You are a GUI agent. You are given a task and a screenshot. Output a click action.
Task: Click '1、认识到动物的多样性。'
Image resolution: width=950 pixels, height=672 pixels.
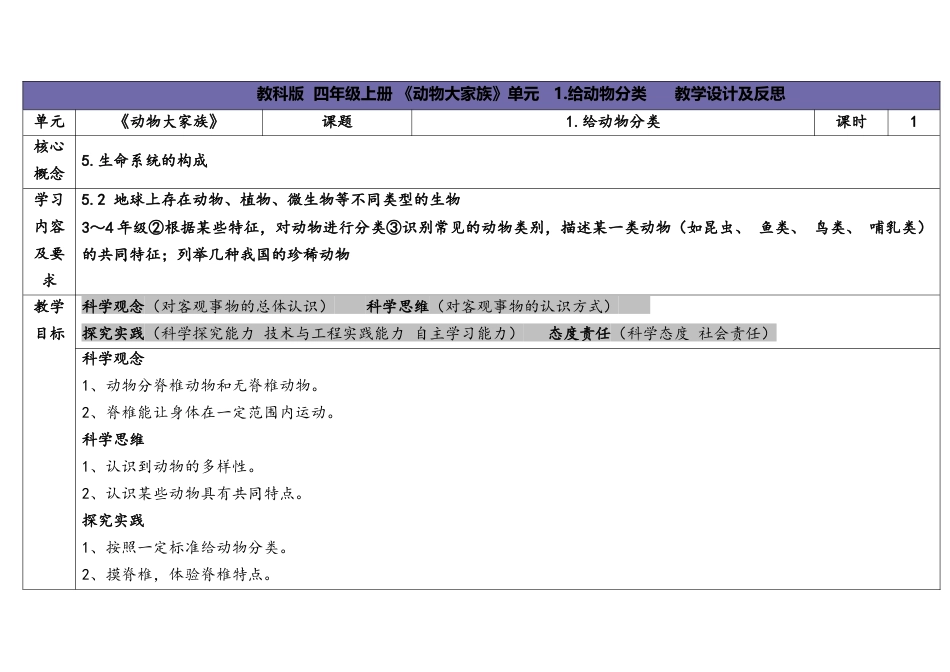[x=170, y=467]
